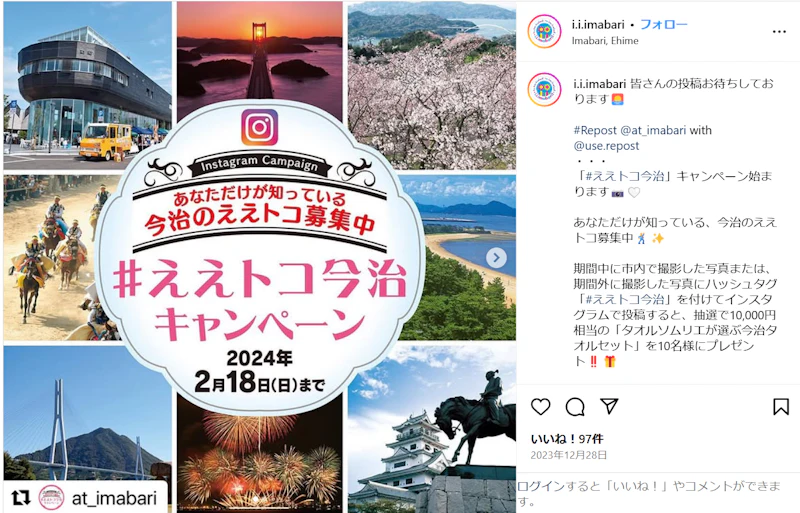
Task: Click the i.i.imabari avatar beside the caption
Action: tap(544, 89)
